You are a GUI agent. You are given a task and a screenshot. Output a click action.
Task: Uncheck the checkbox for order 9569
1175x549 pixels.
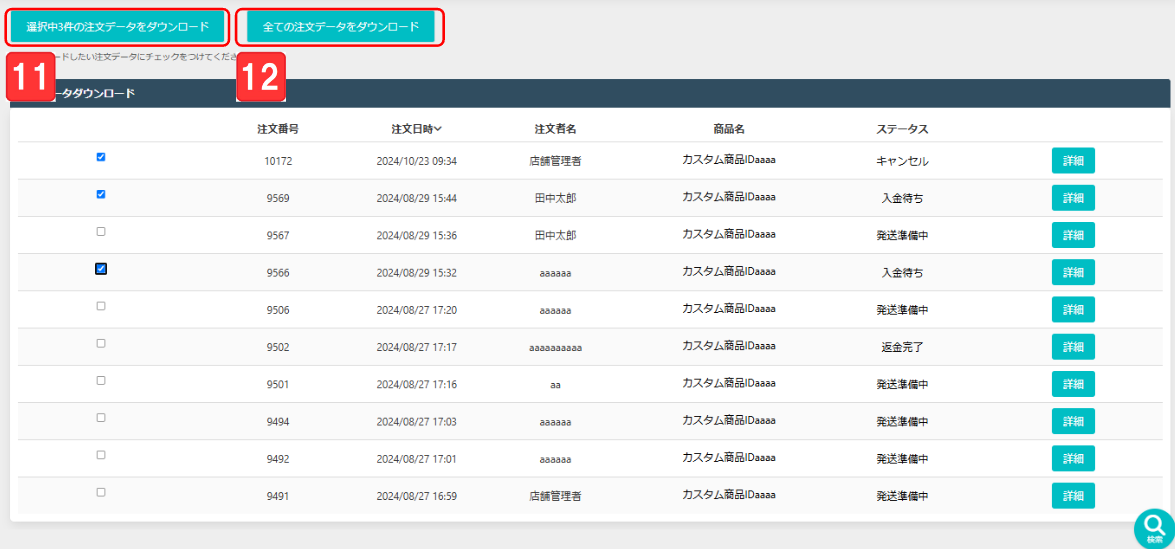(101, 194)
